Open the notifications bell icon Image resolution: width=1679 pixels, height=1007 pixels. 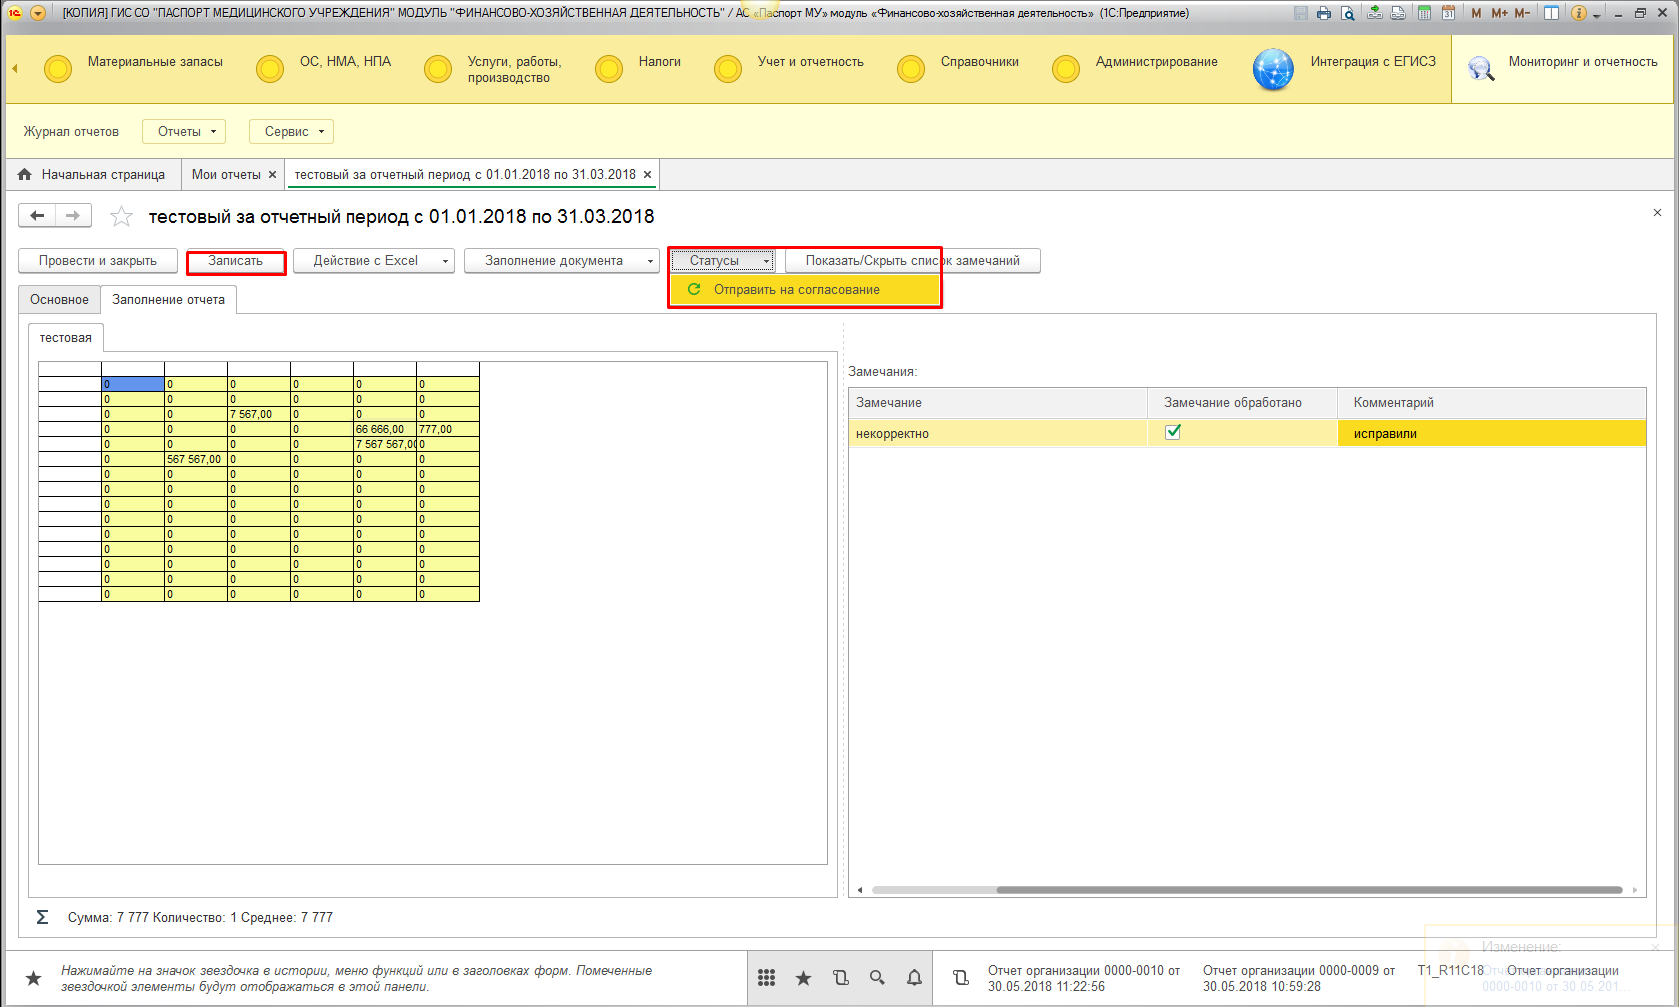coord(914,978)
